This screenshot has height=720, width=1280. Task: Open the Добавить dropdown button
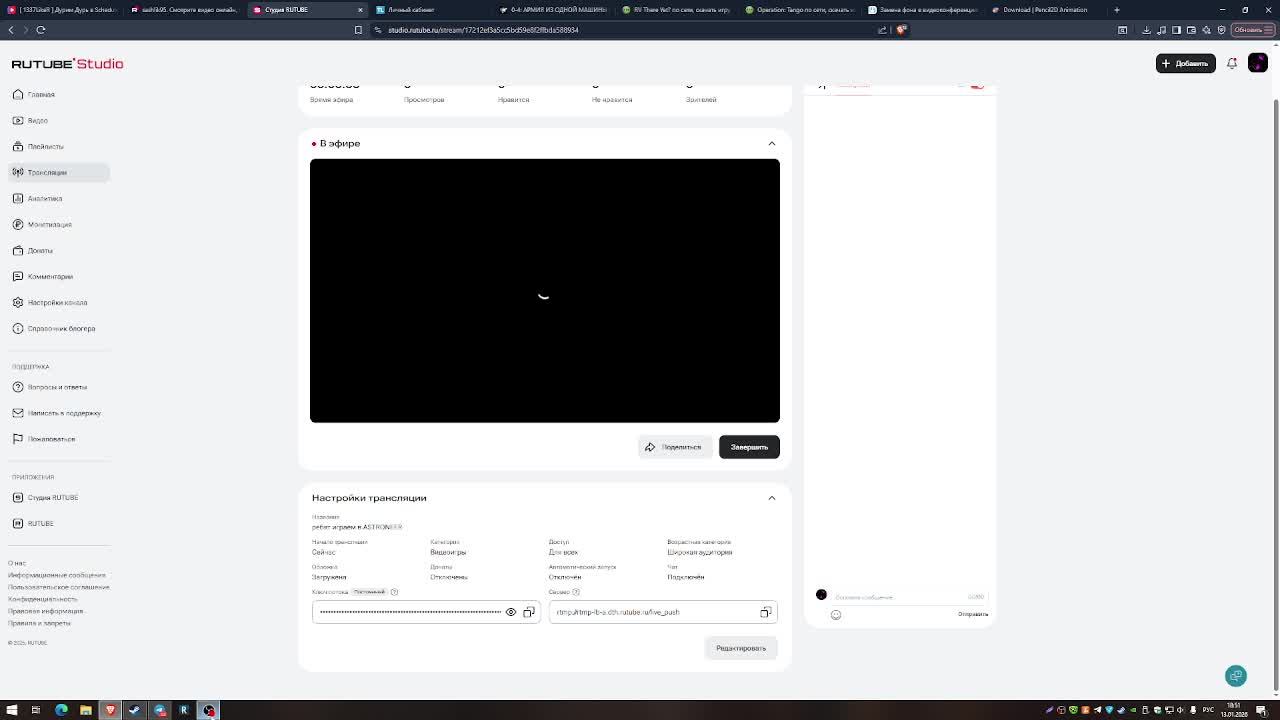[x=1186, y=63]
